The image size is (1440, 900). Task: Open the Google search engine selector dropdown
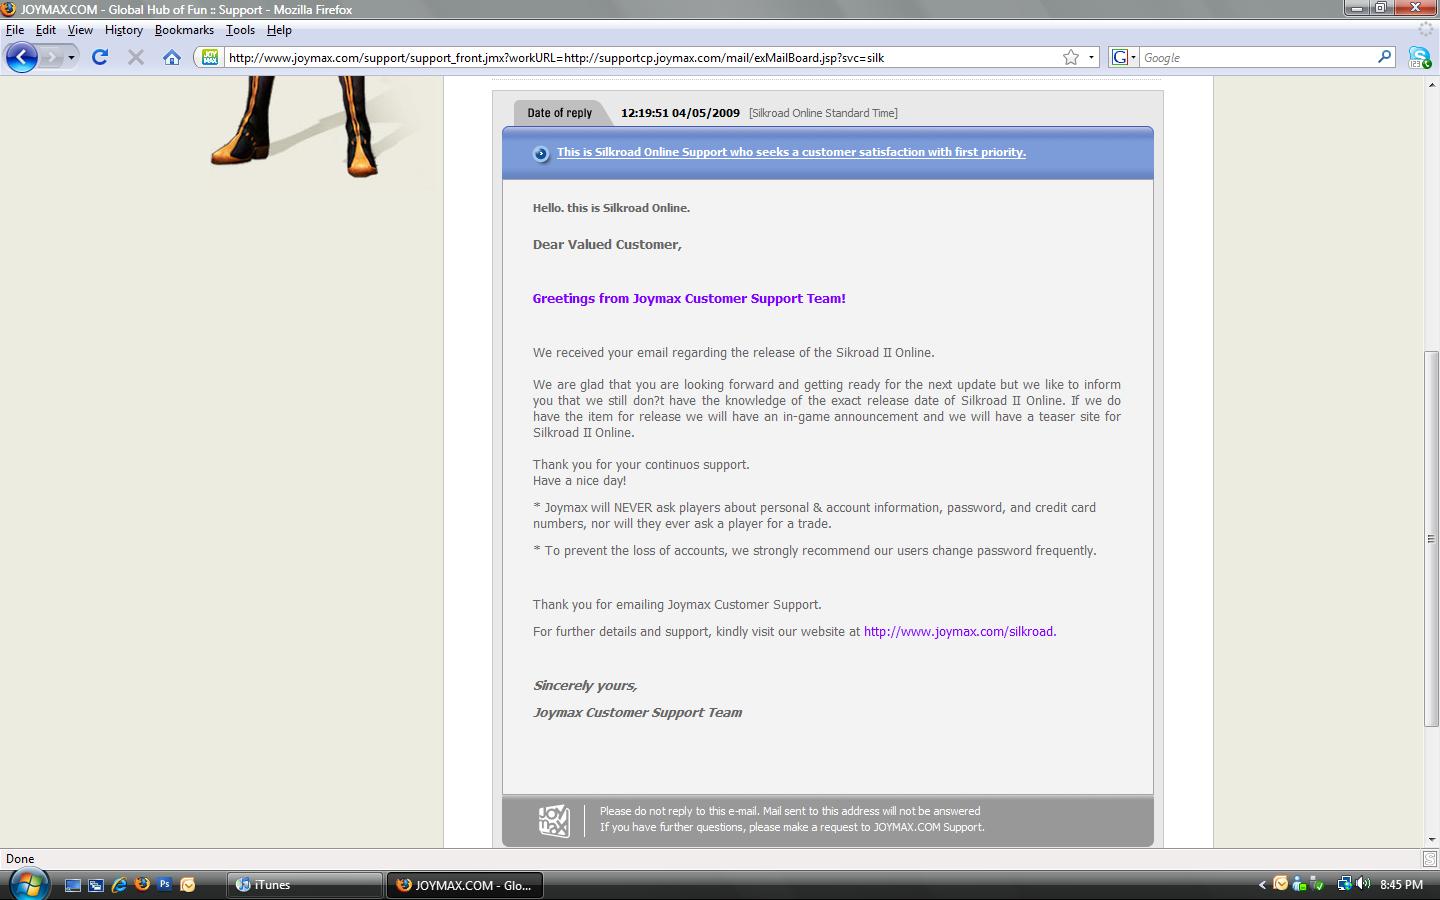pos(1124,57)
